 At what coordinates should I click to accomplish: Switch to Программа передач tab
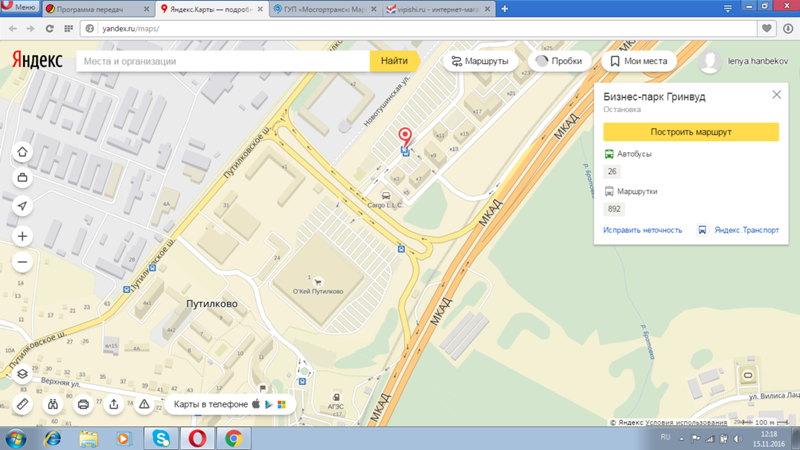98,9
